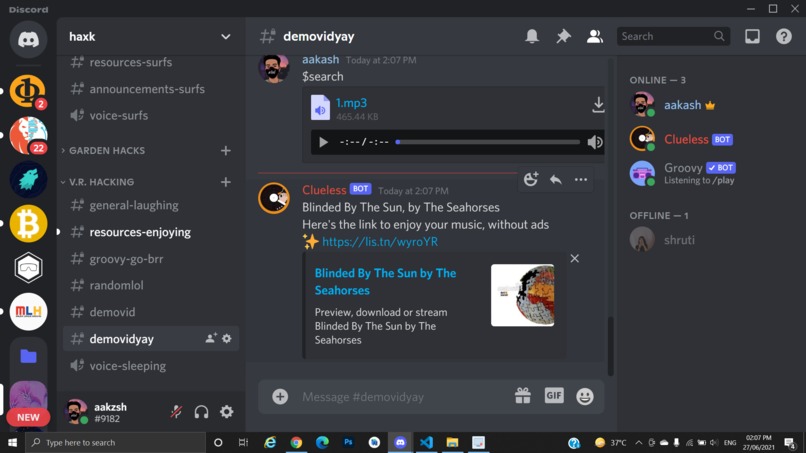Open the blue server folder icon
806x453 pixels.
[x=28, y=356]
